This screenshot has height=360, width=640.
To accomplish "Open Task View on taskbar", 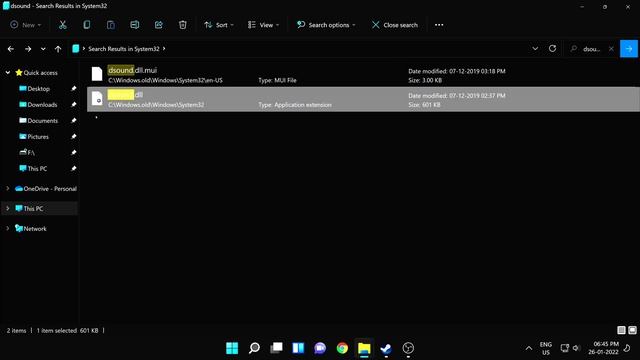I will click(x=276, y=348).
